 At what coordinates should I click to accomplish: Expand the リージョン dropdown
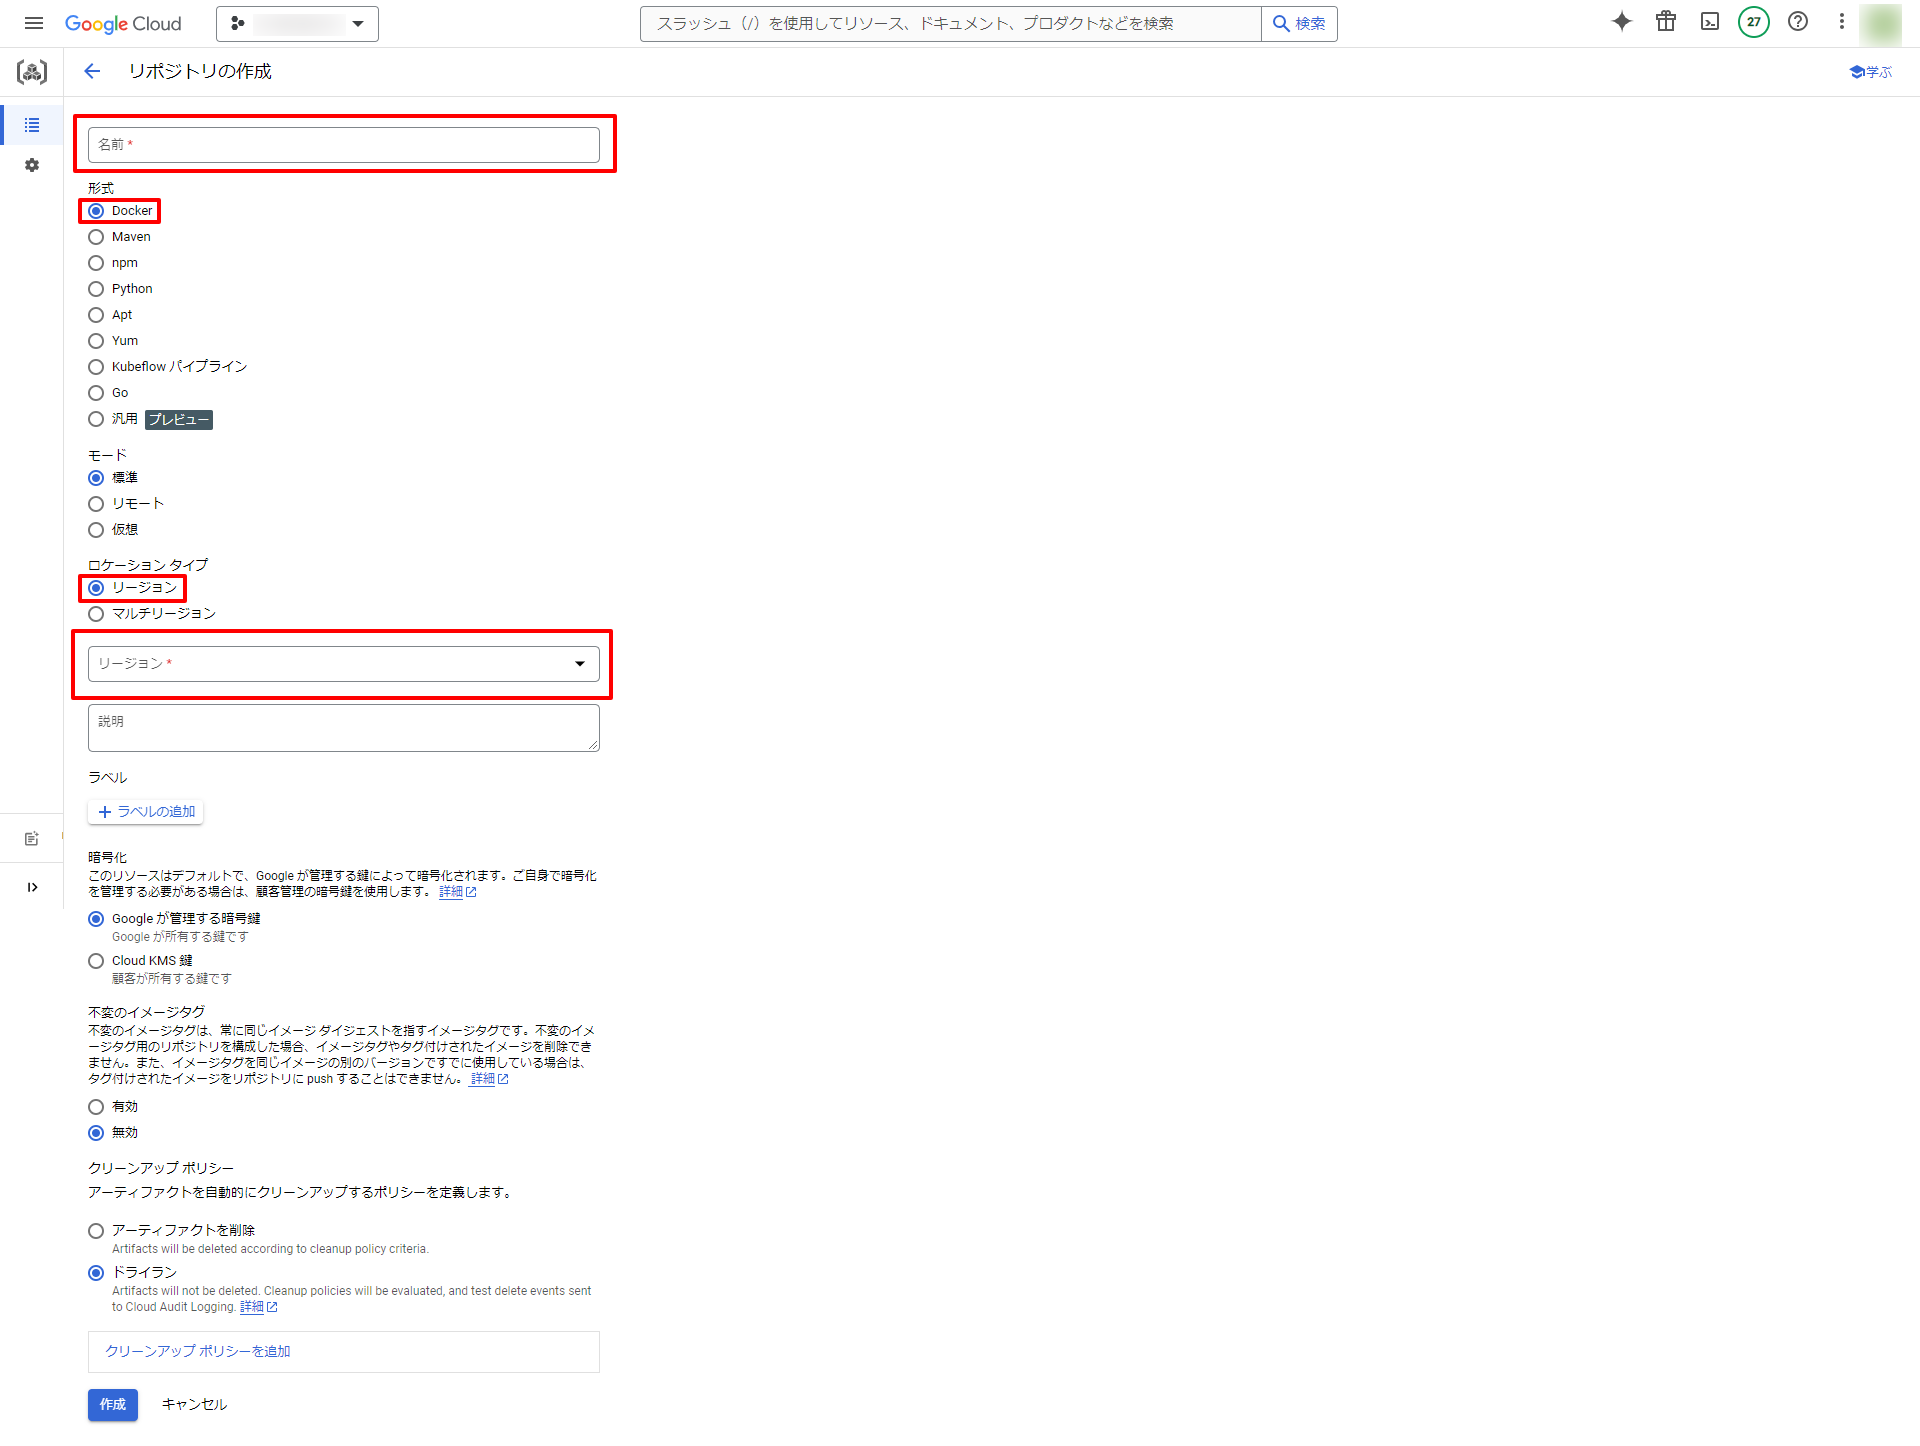point(343,664)
